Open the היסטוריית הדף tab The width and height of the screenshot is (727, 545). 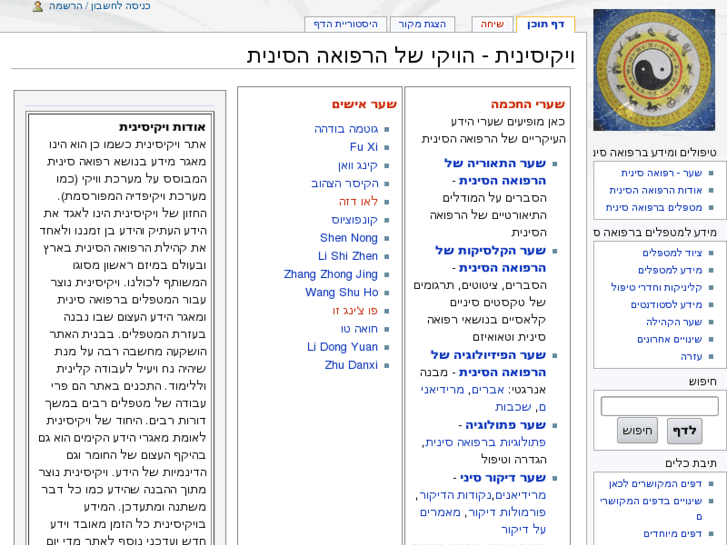(x=345, y=24)
